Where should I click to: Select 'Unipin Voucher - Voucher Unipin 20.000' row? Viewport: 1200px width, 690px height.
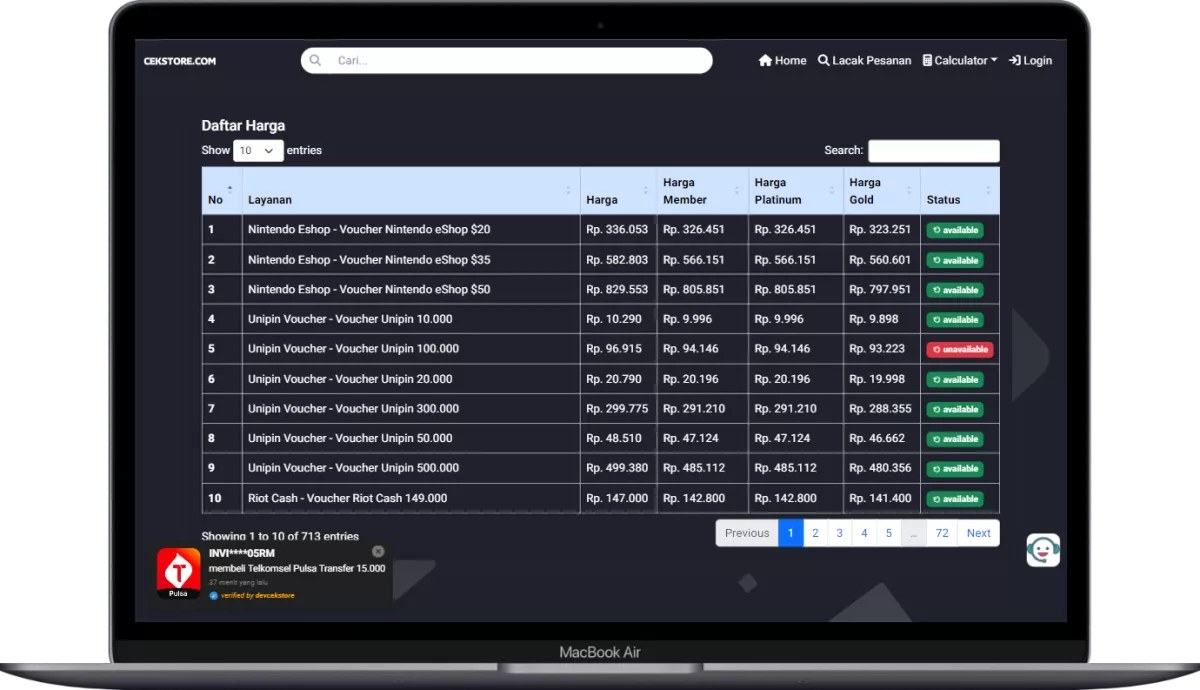(x=600, y=379)
